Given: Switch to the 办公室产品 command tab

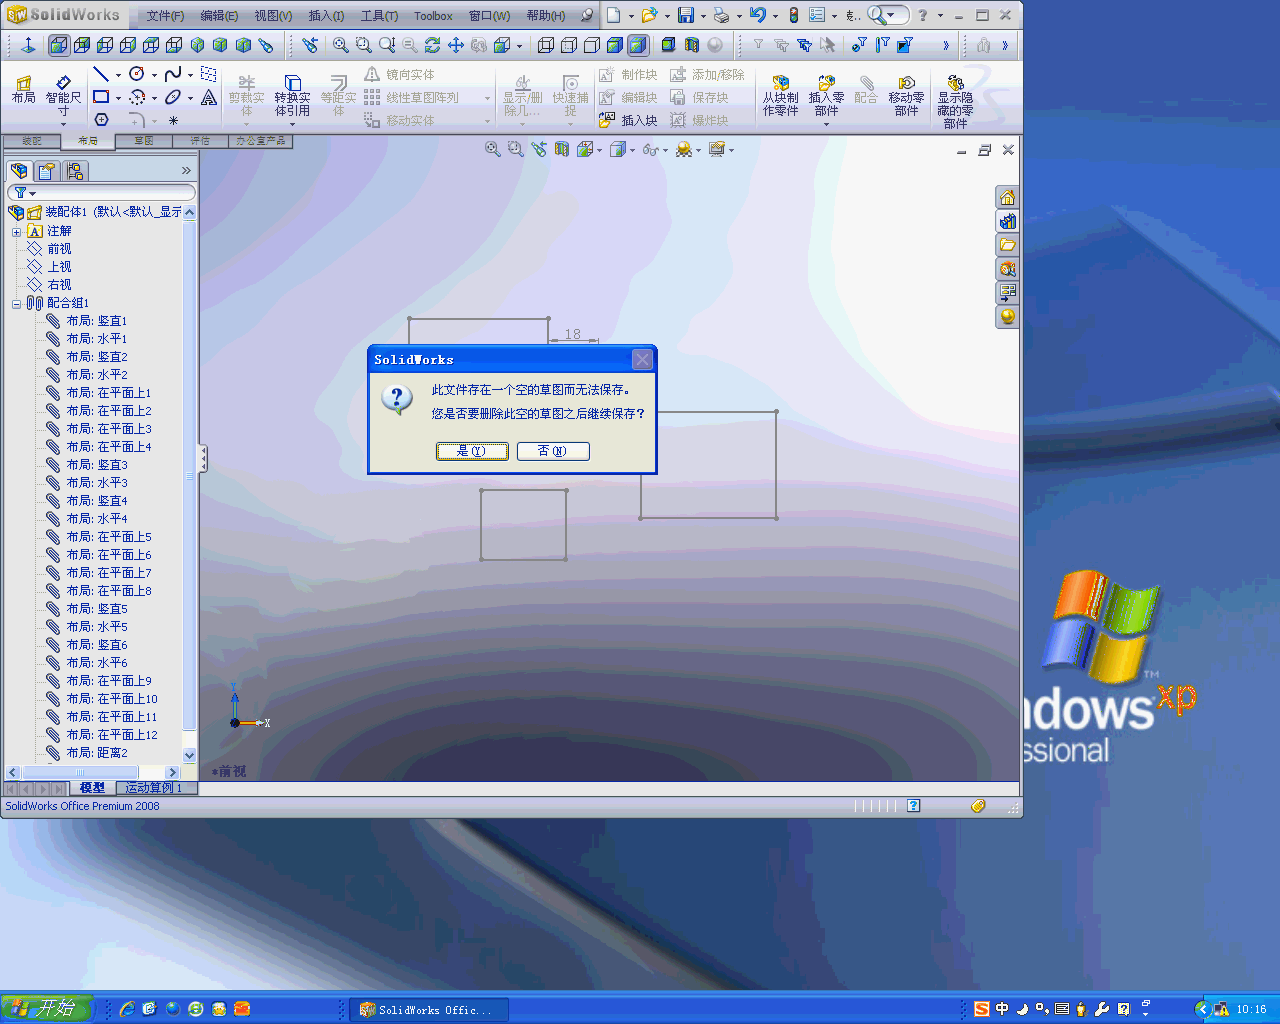Looking at the screenshot, I should pos(260,141).
